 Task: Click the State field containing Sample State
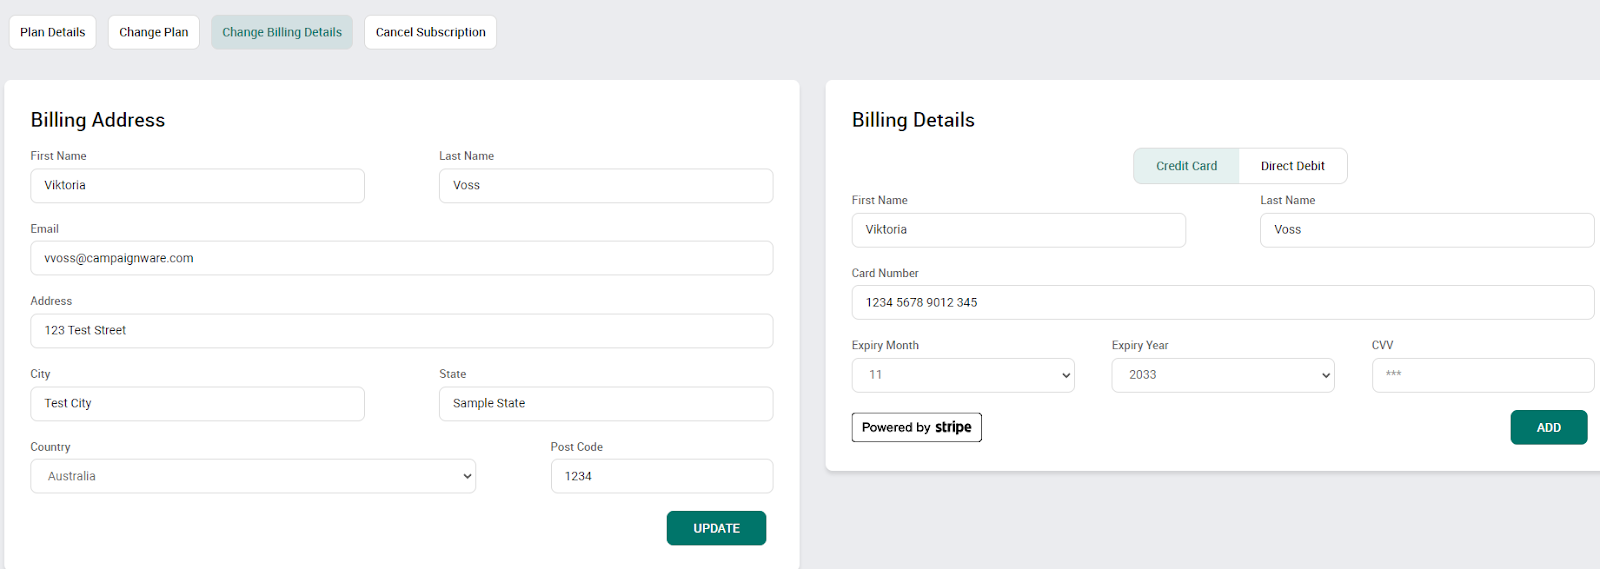click(606, 404)
